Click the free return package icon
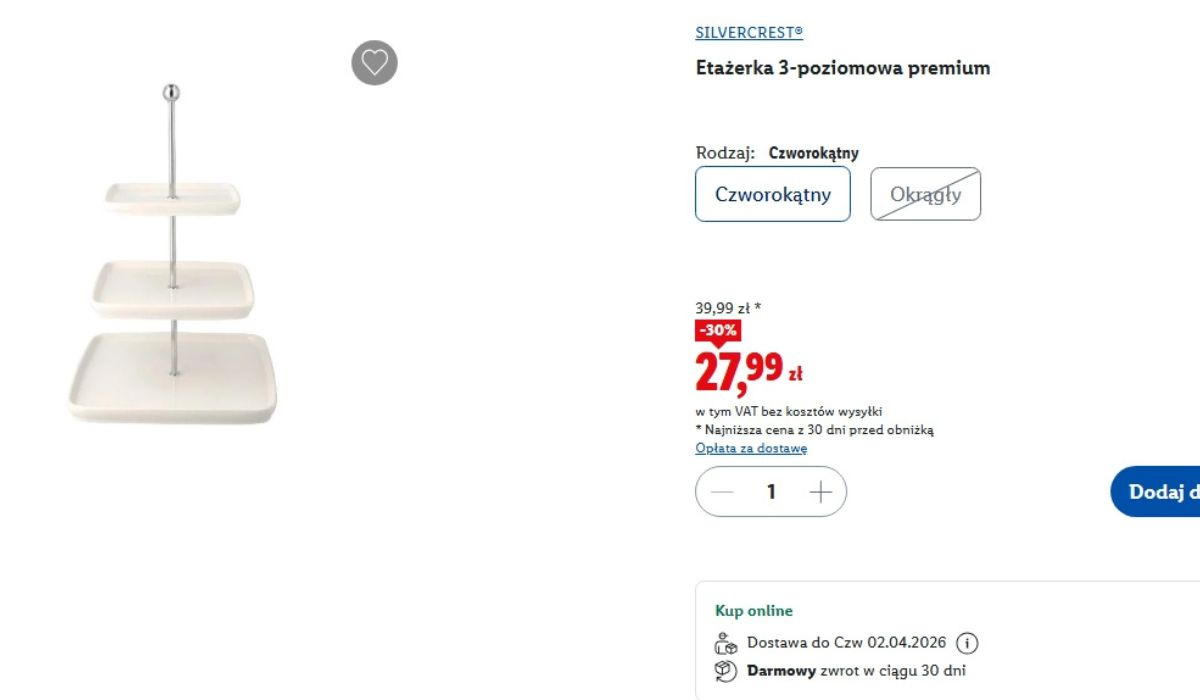Screen dimensions: 1200x700 [x=726, y=671]
